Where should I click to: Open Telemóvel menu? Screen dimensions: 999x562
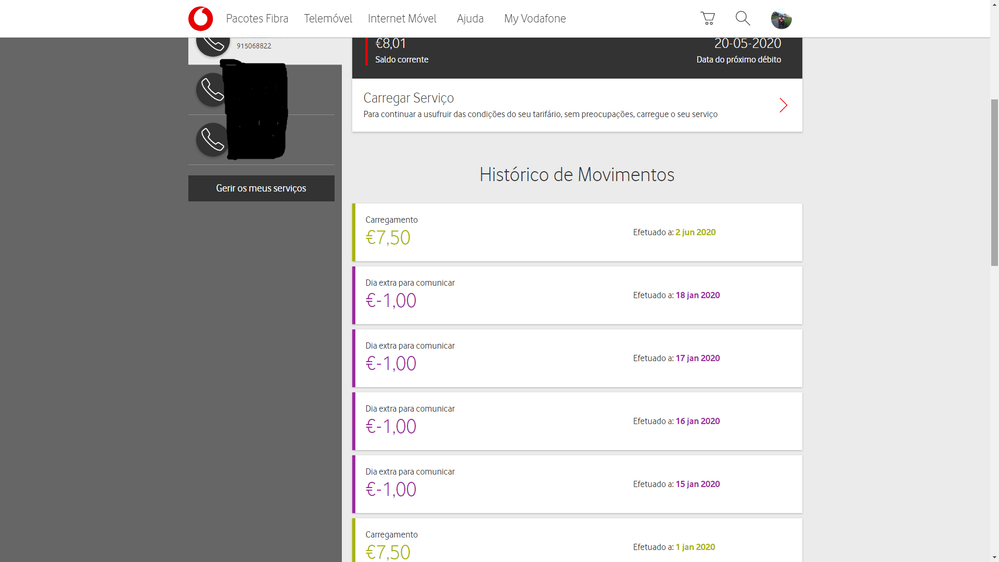point(328,19)
